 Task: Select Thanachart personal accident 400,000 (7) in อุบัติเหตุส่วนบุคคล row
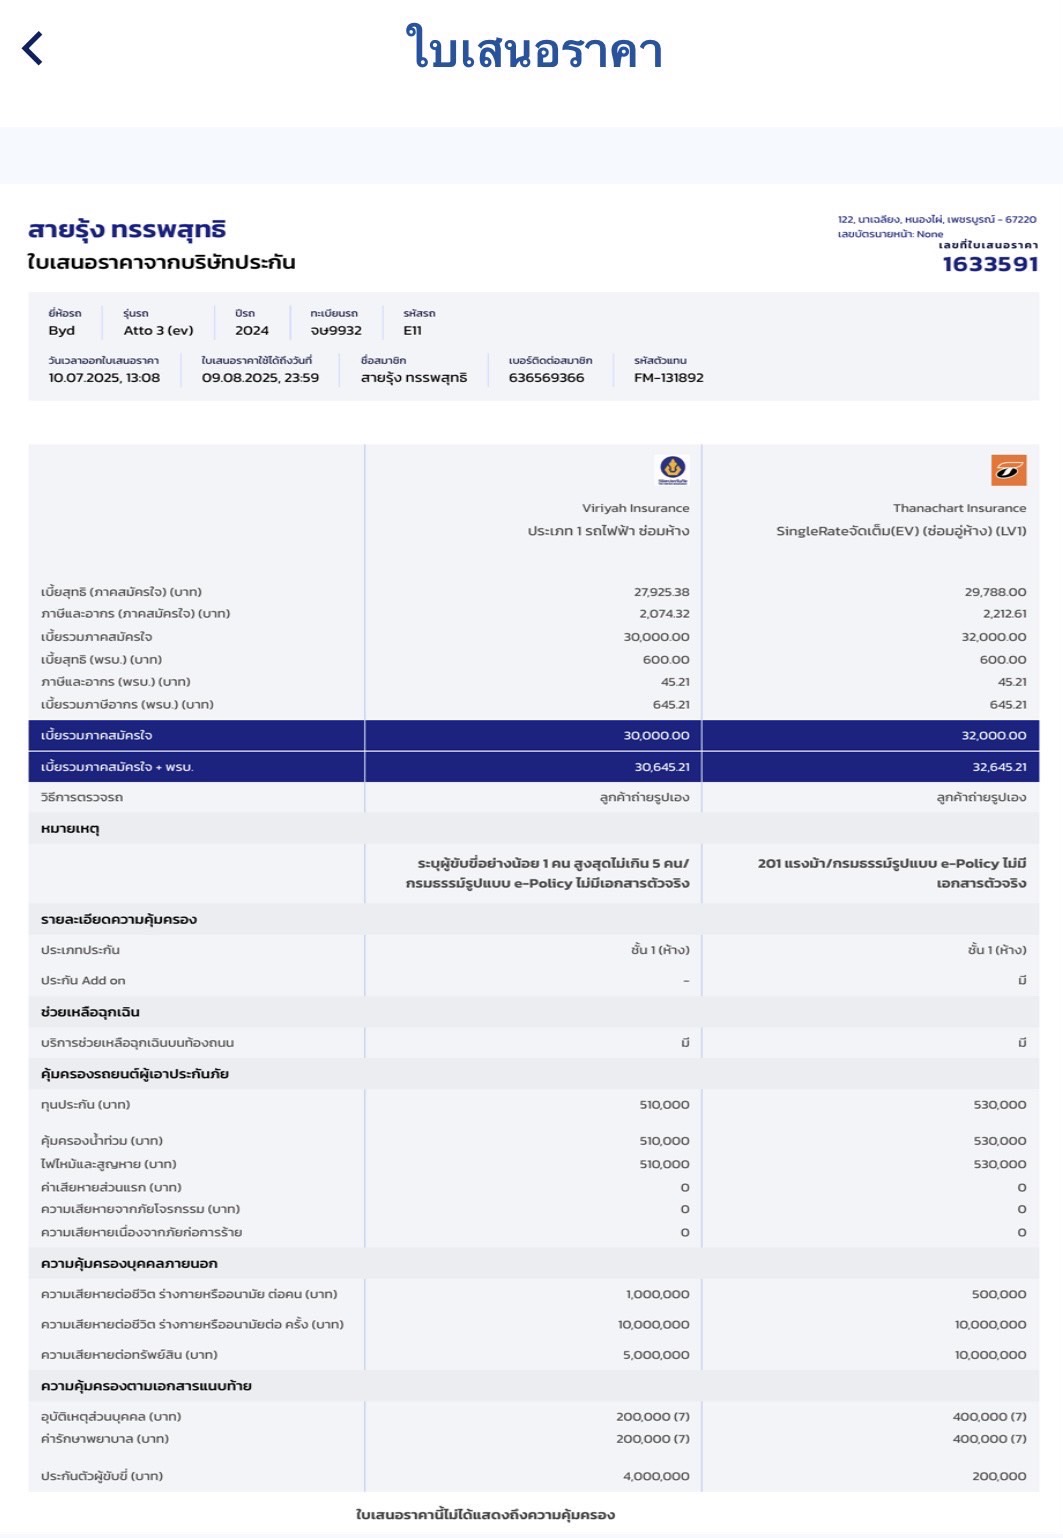click(989, 1417)
